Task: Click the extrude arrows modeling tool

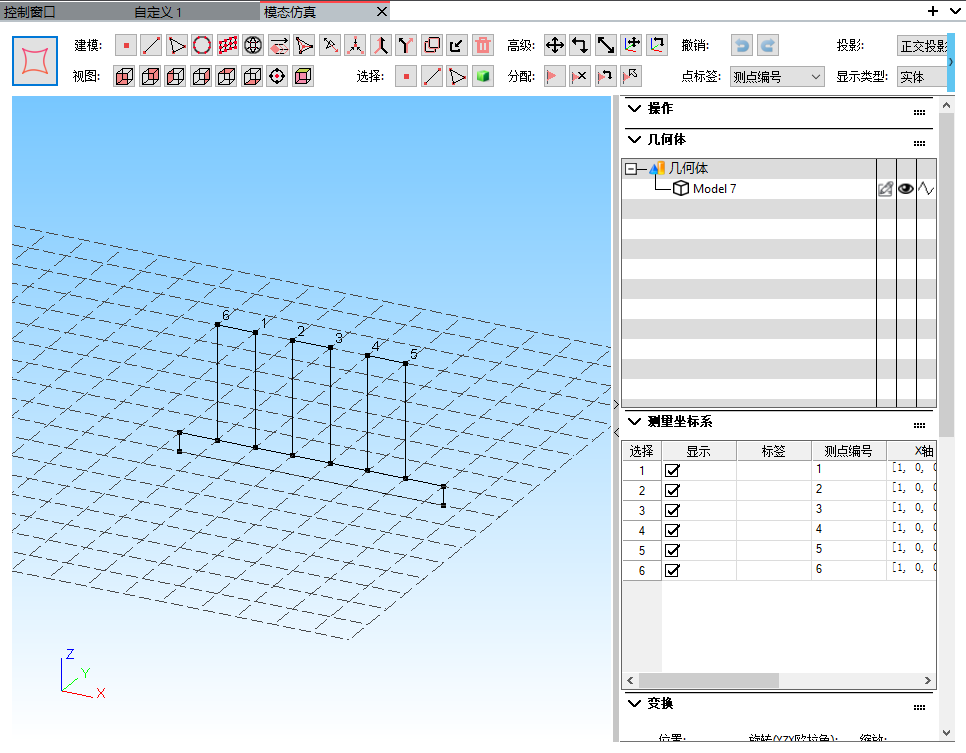Action: 279,45
